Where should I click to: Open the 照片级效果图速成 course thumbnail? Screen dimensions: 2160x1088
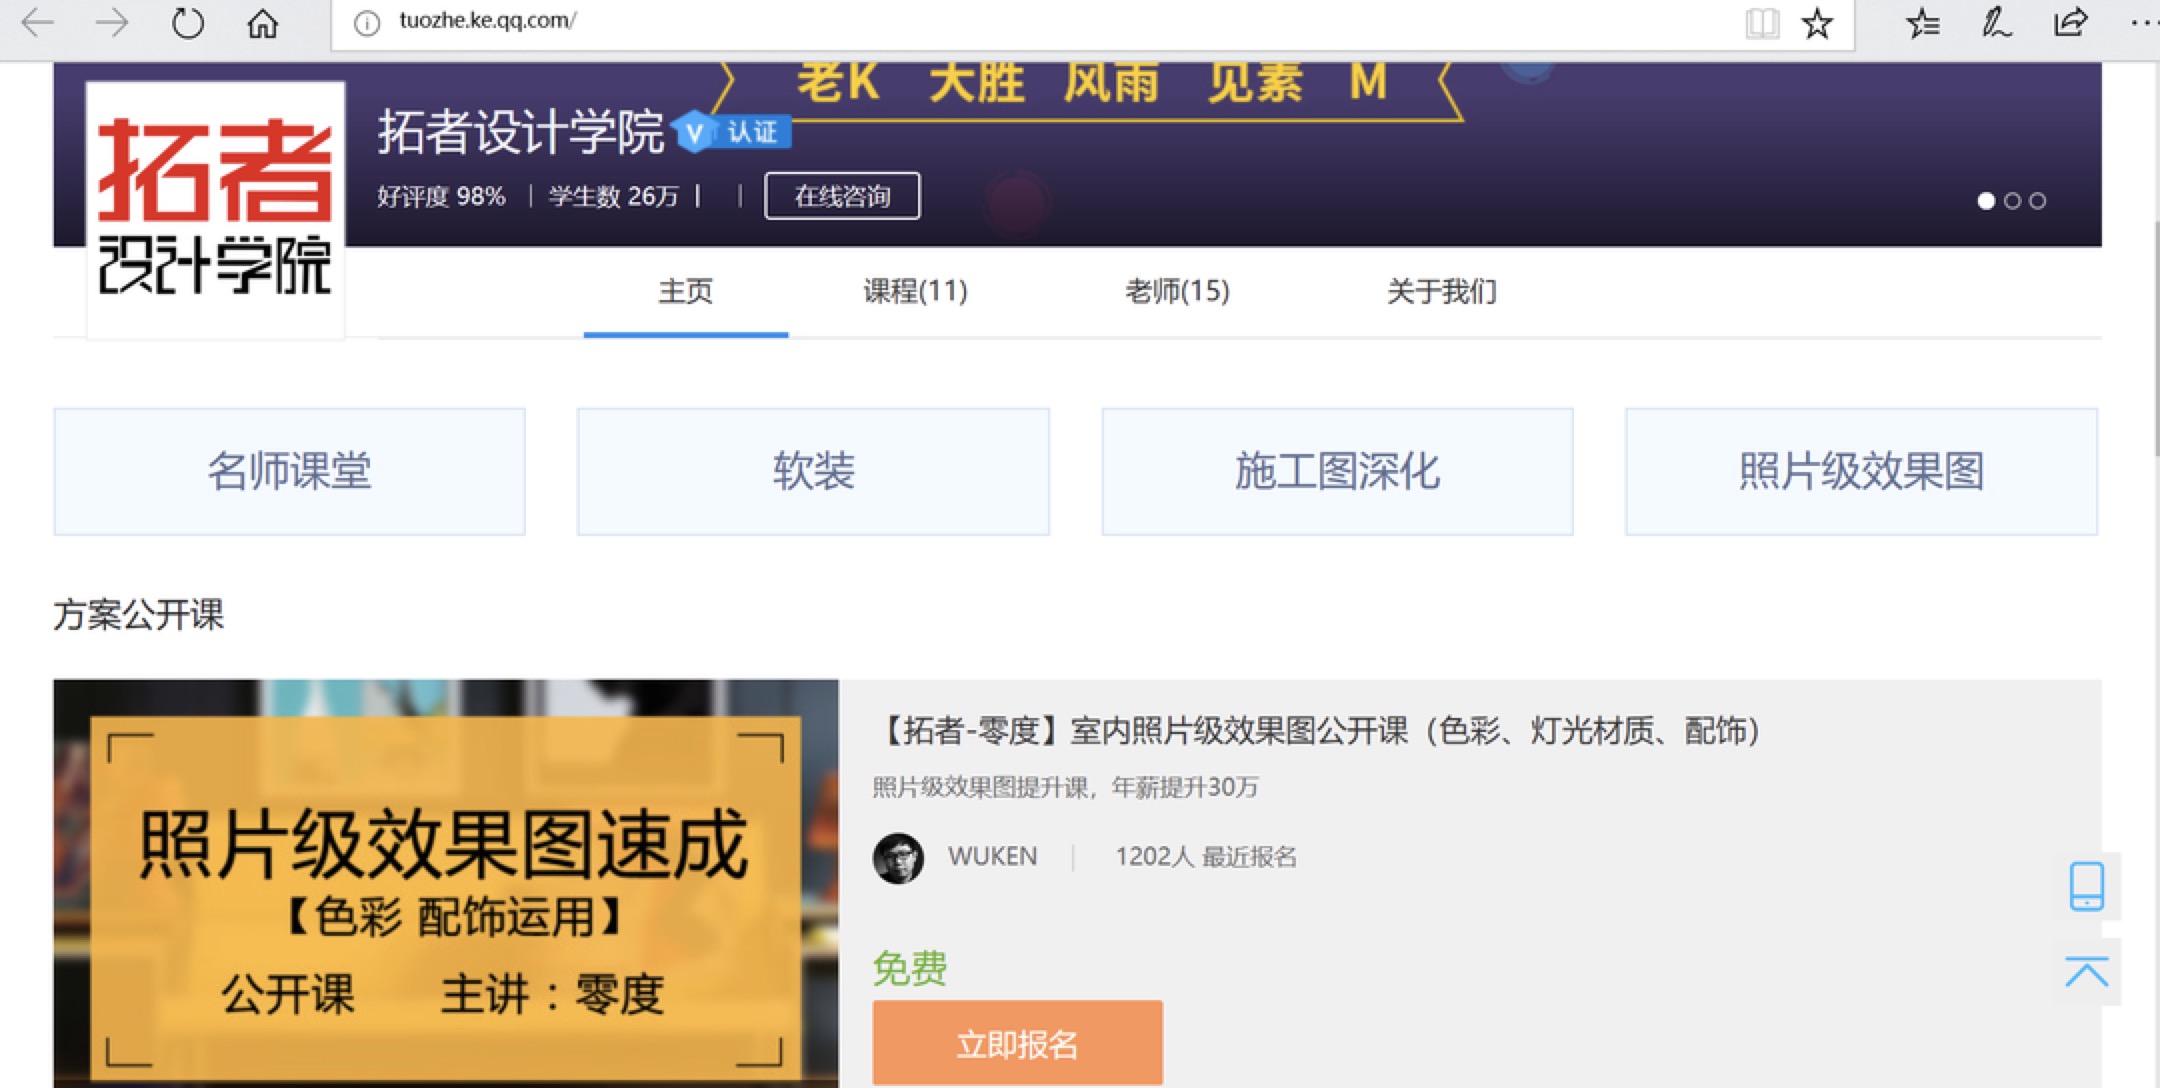click(x=446, y=884)
